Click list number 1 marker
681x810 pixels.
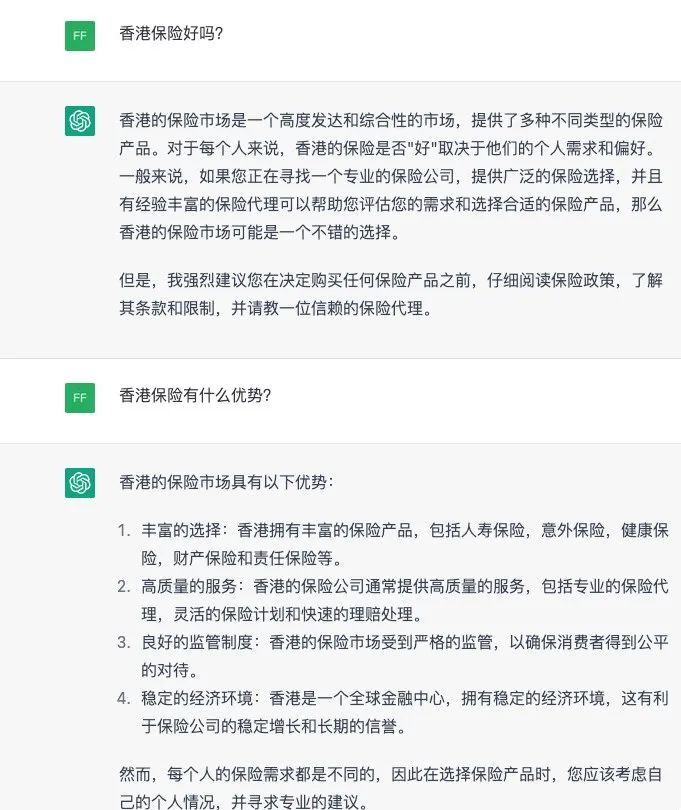(123, 530)
